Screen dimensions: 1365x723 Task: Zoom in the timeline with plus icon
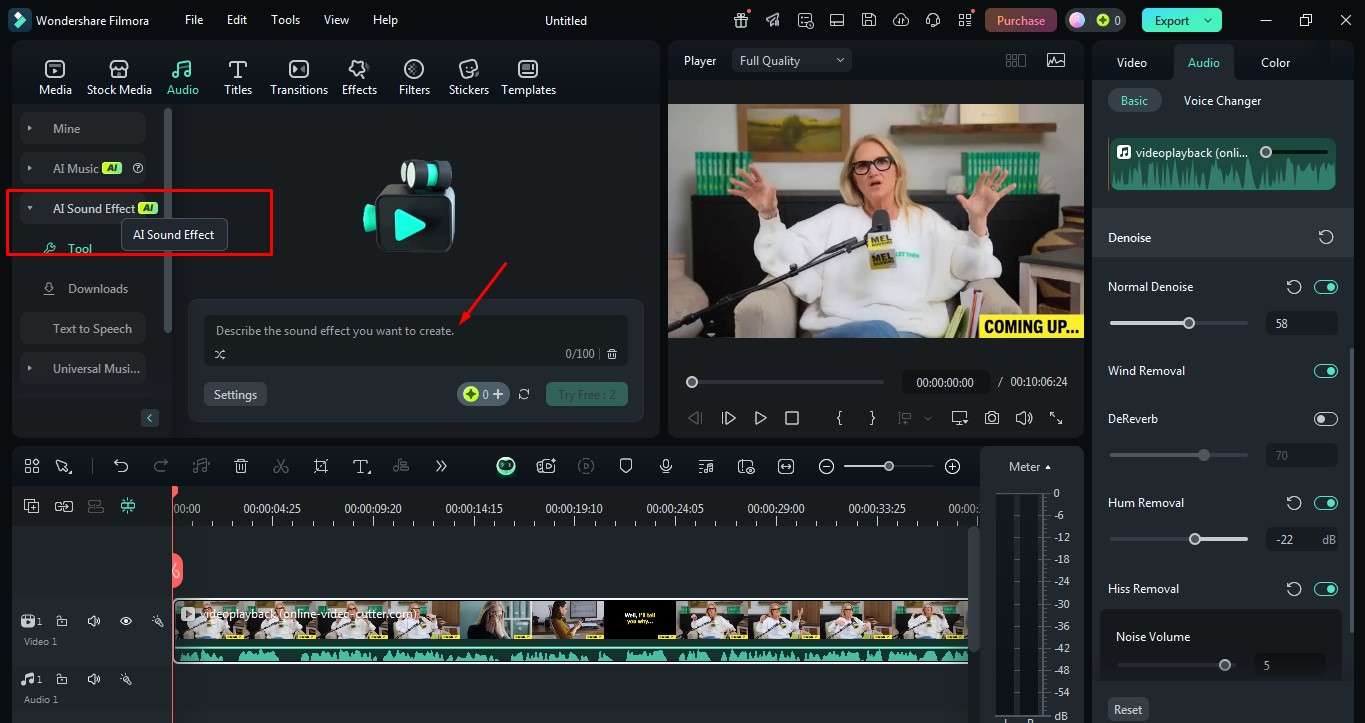click(952, 466)
